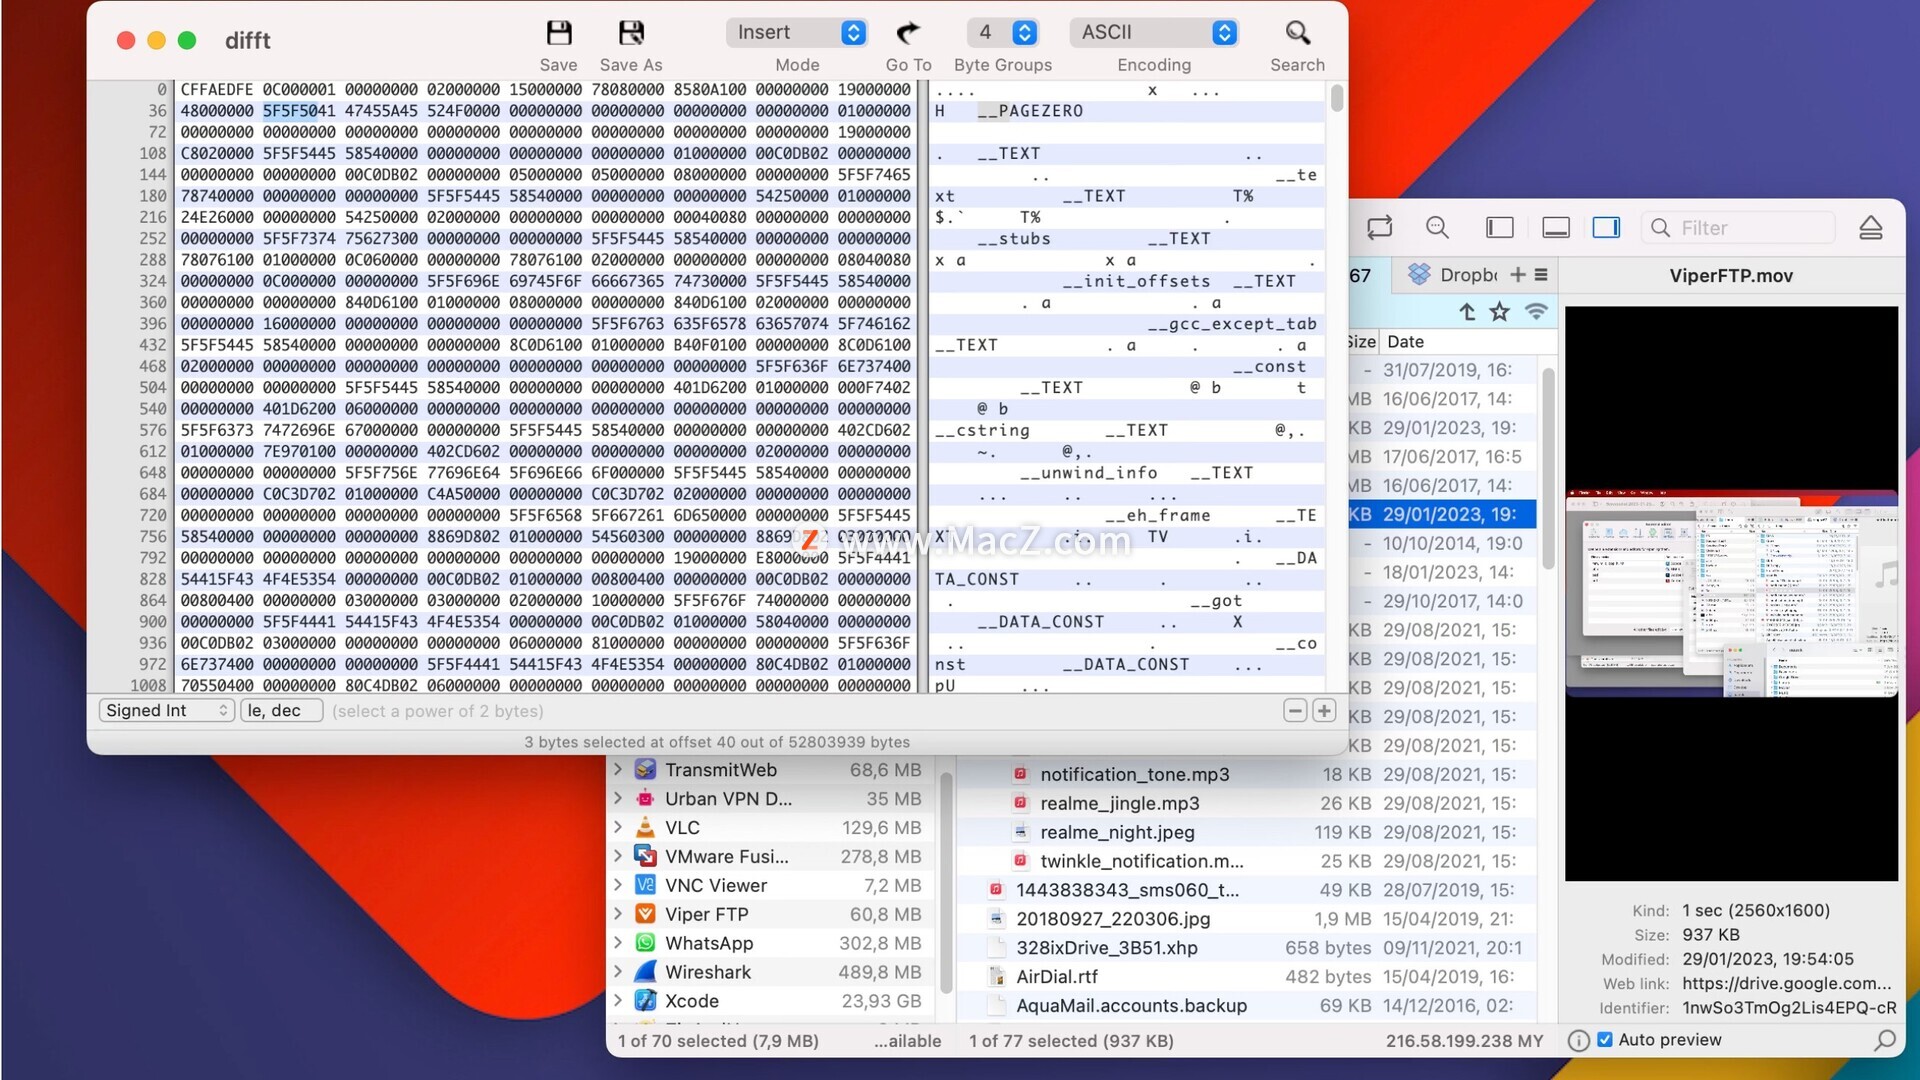Click the 'le, dec' format button
This screenshot has height=1080, width=1920.
[x=281, y=710]
